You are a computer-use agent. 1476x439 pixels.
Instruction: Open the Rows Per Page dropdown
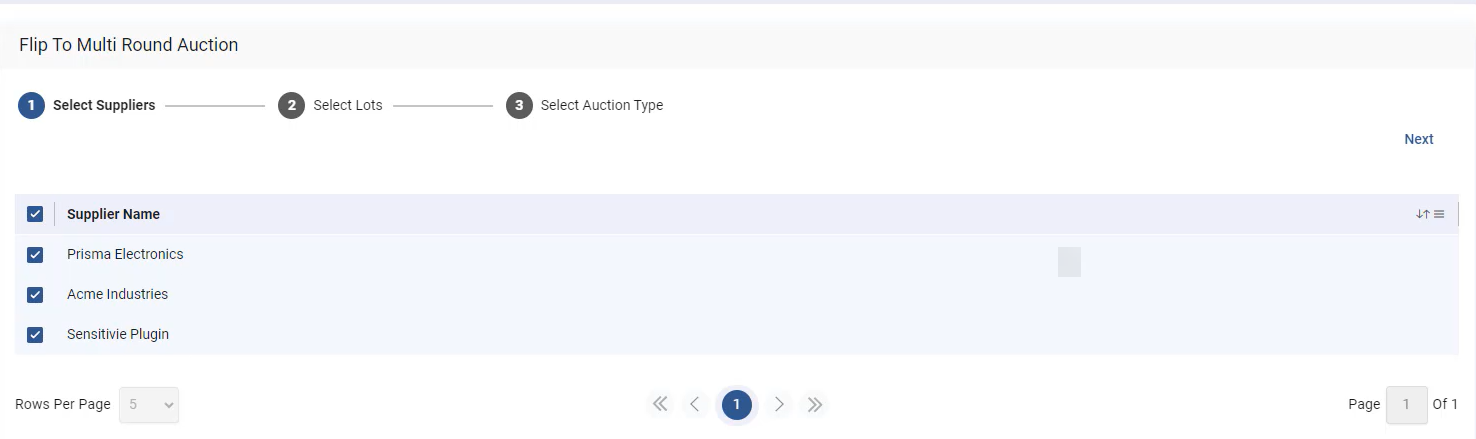point(149,405)
